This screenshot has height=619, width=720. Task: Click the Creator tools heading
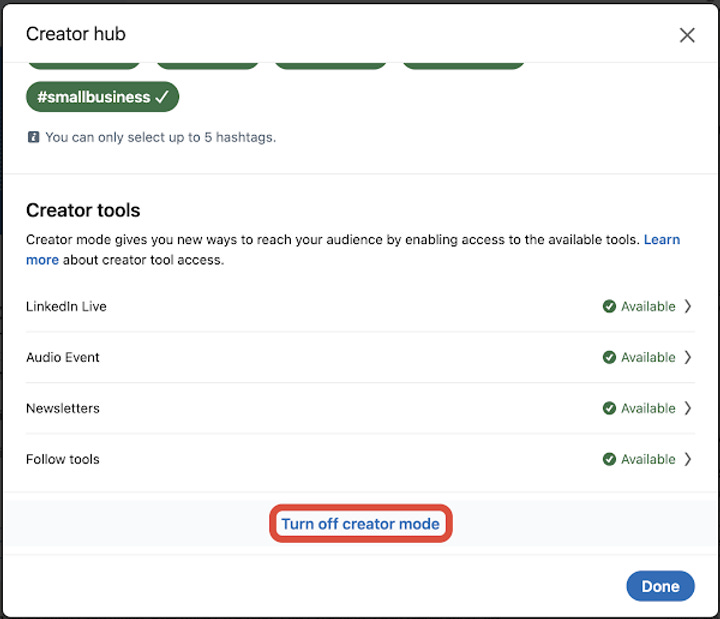click(x=83, y=210)
